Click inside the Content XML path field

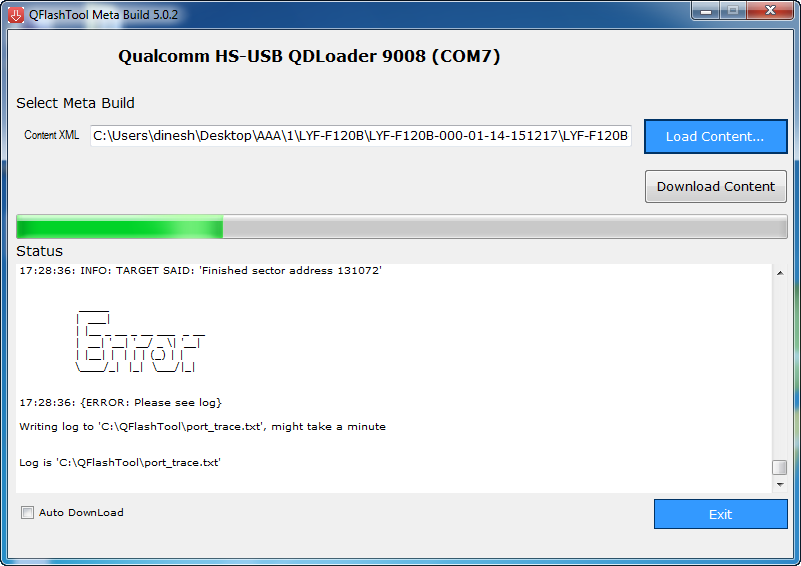pos(361,135)
